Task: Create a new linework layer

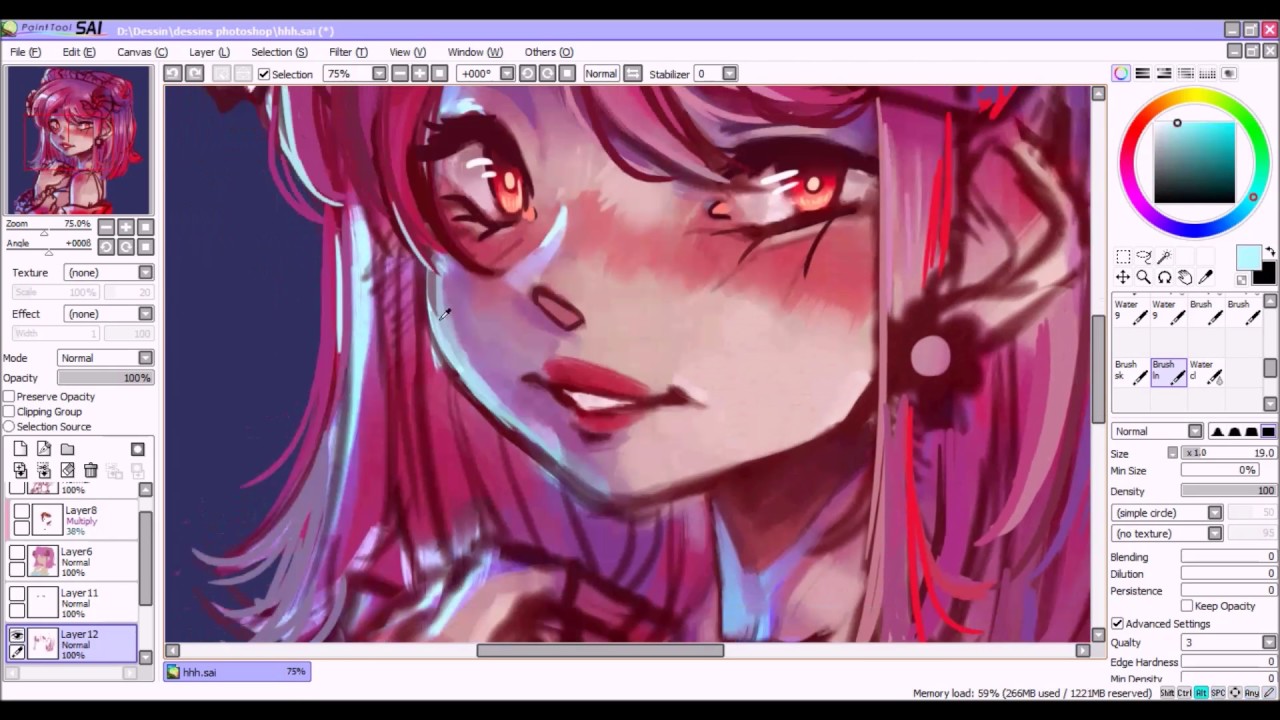Action: [44, 449]
